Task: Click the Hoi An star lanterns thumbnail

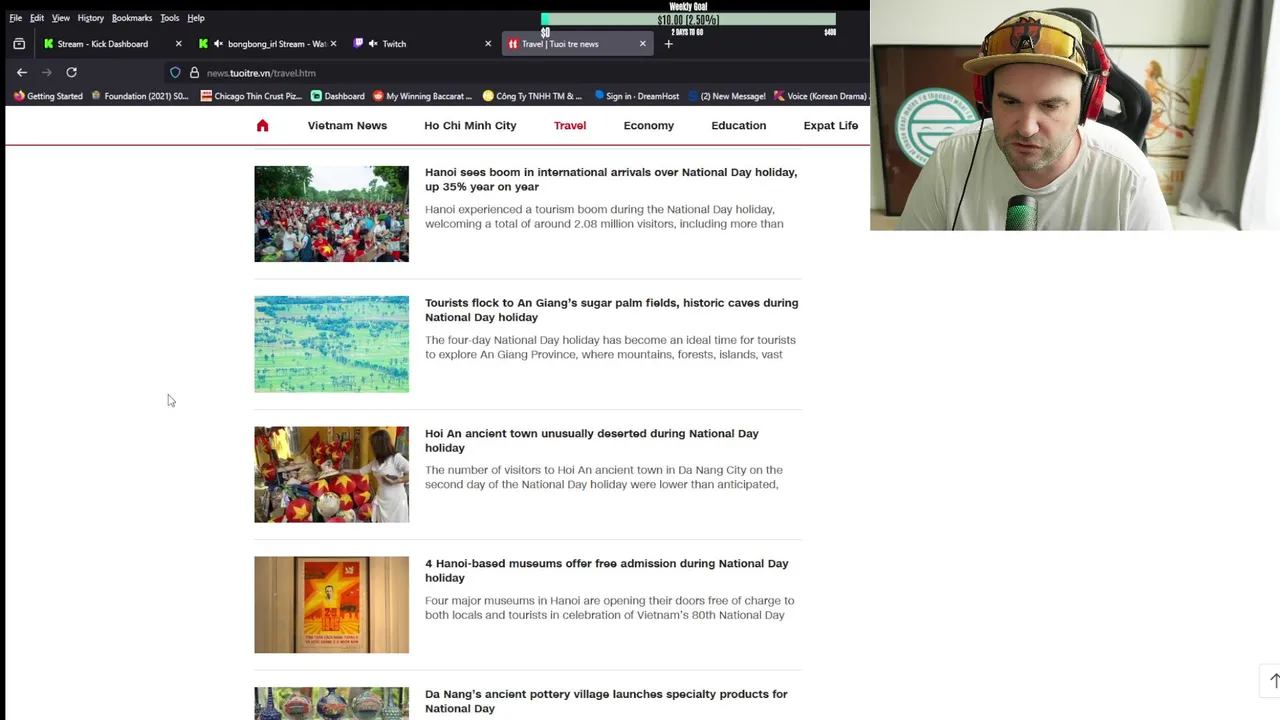Action: (331, 475)
